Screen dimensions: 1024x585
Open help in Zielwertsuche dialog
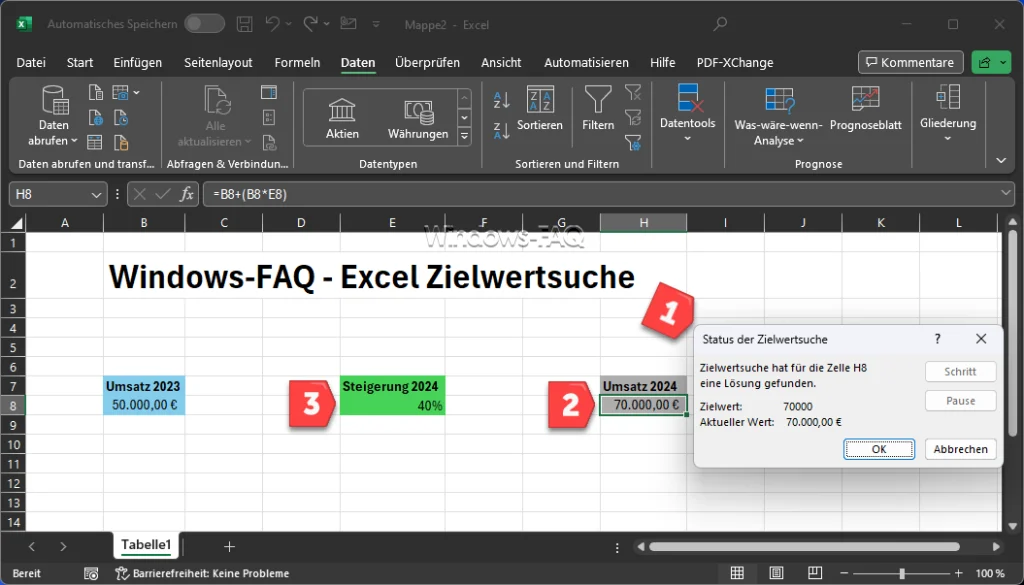(x=937, y=339)
